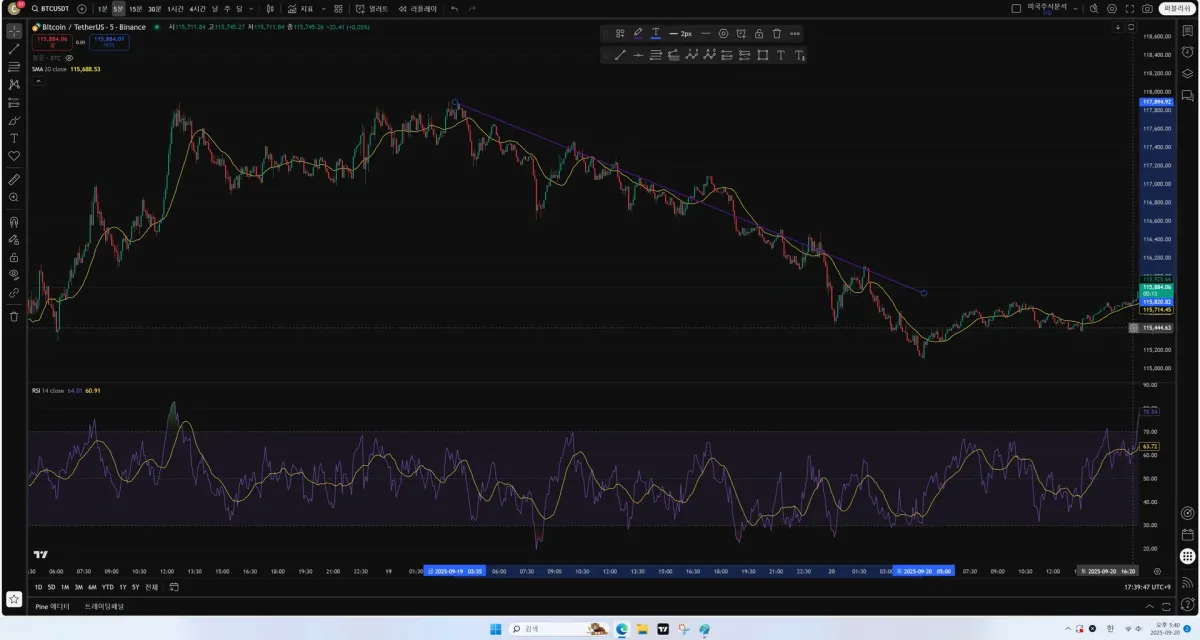Viewport: 1200px width, 640px height.
Task: Open the alerts panel clock icon
Action: 1187,53
